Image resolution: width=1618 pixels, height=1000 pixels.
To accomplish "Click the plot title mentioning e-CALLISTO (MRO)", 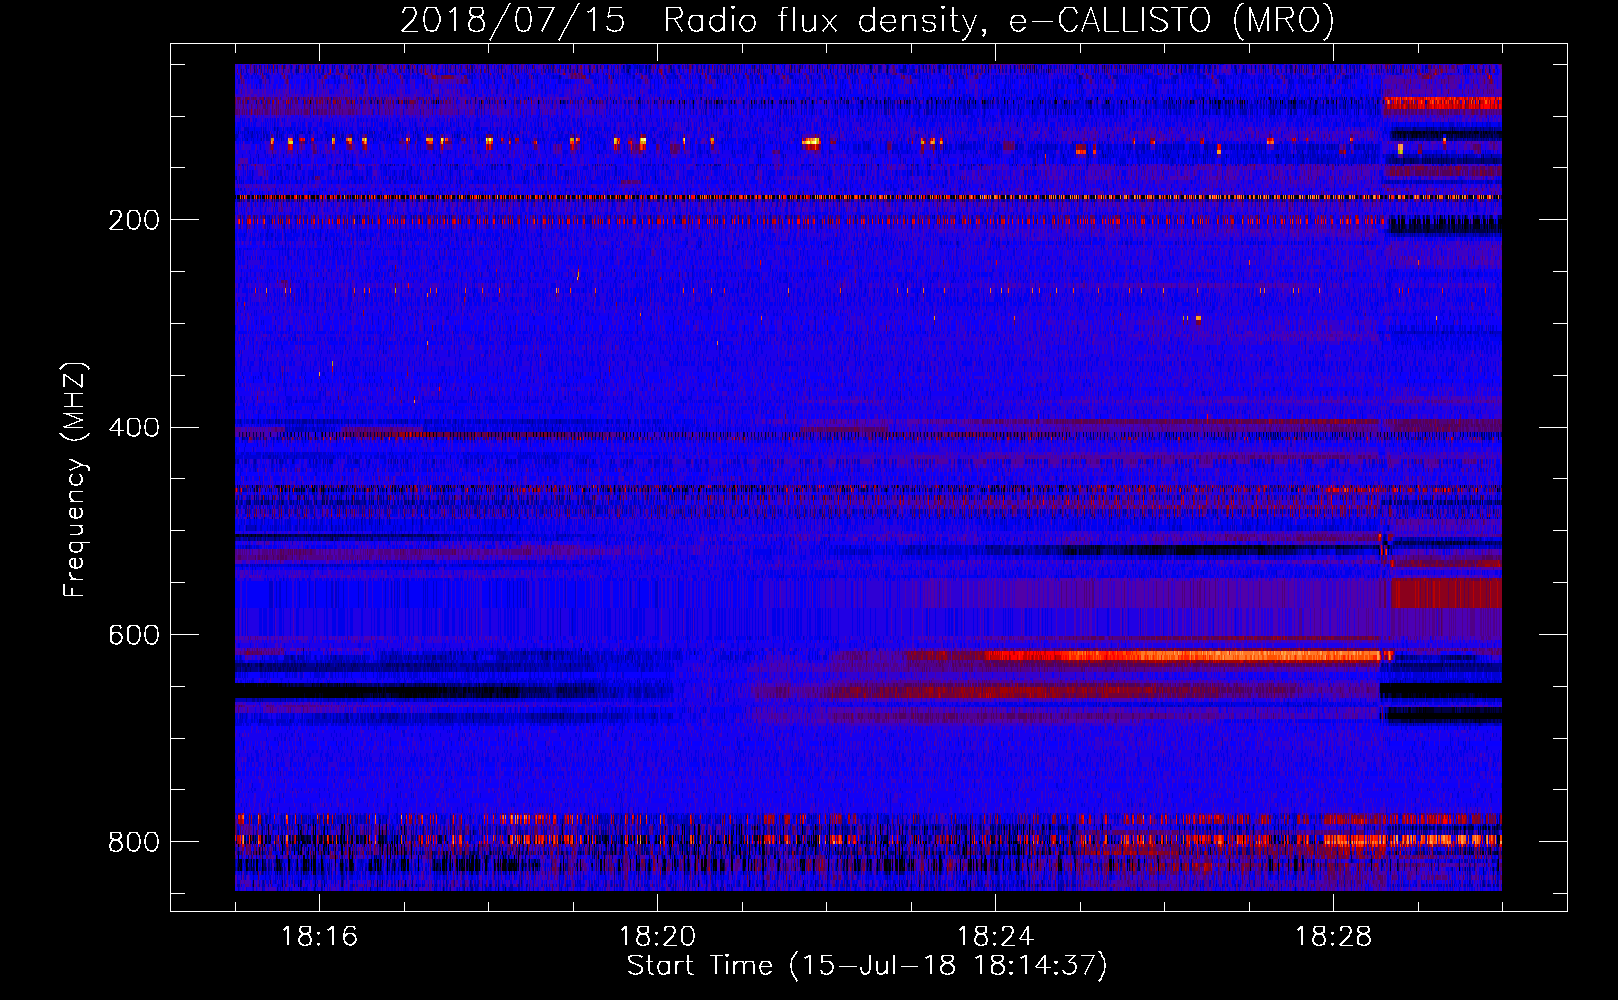I will click(x=867, y=20).
